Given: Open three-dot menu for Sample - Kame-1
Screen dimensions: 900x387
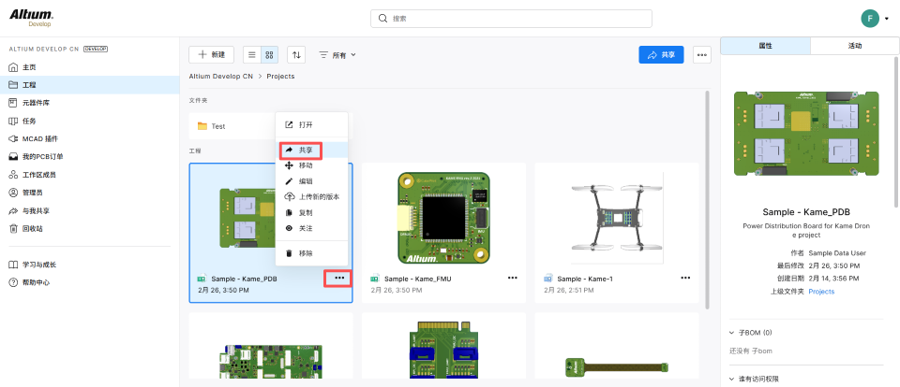Looking at the screenshot, I should point(685,278).
